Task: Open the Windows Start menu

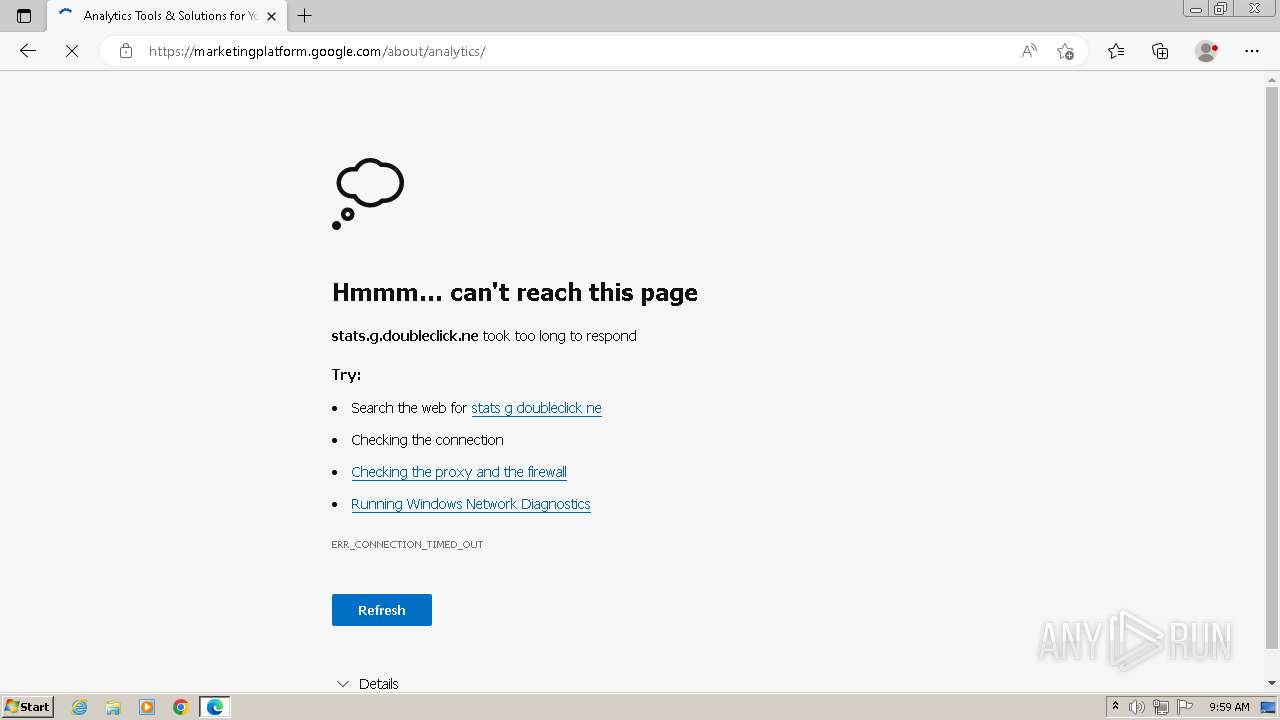Action: [x=27, y=706]
